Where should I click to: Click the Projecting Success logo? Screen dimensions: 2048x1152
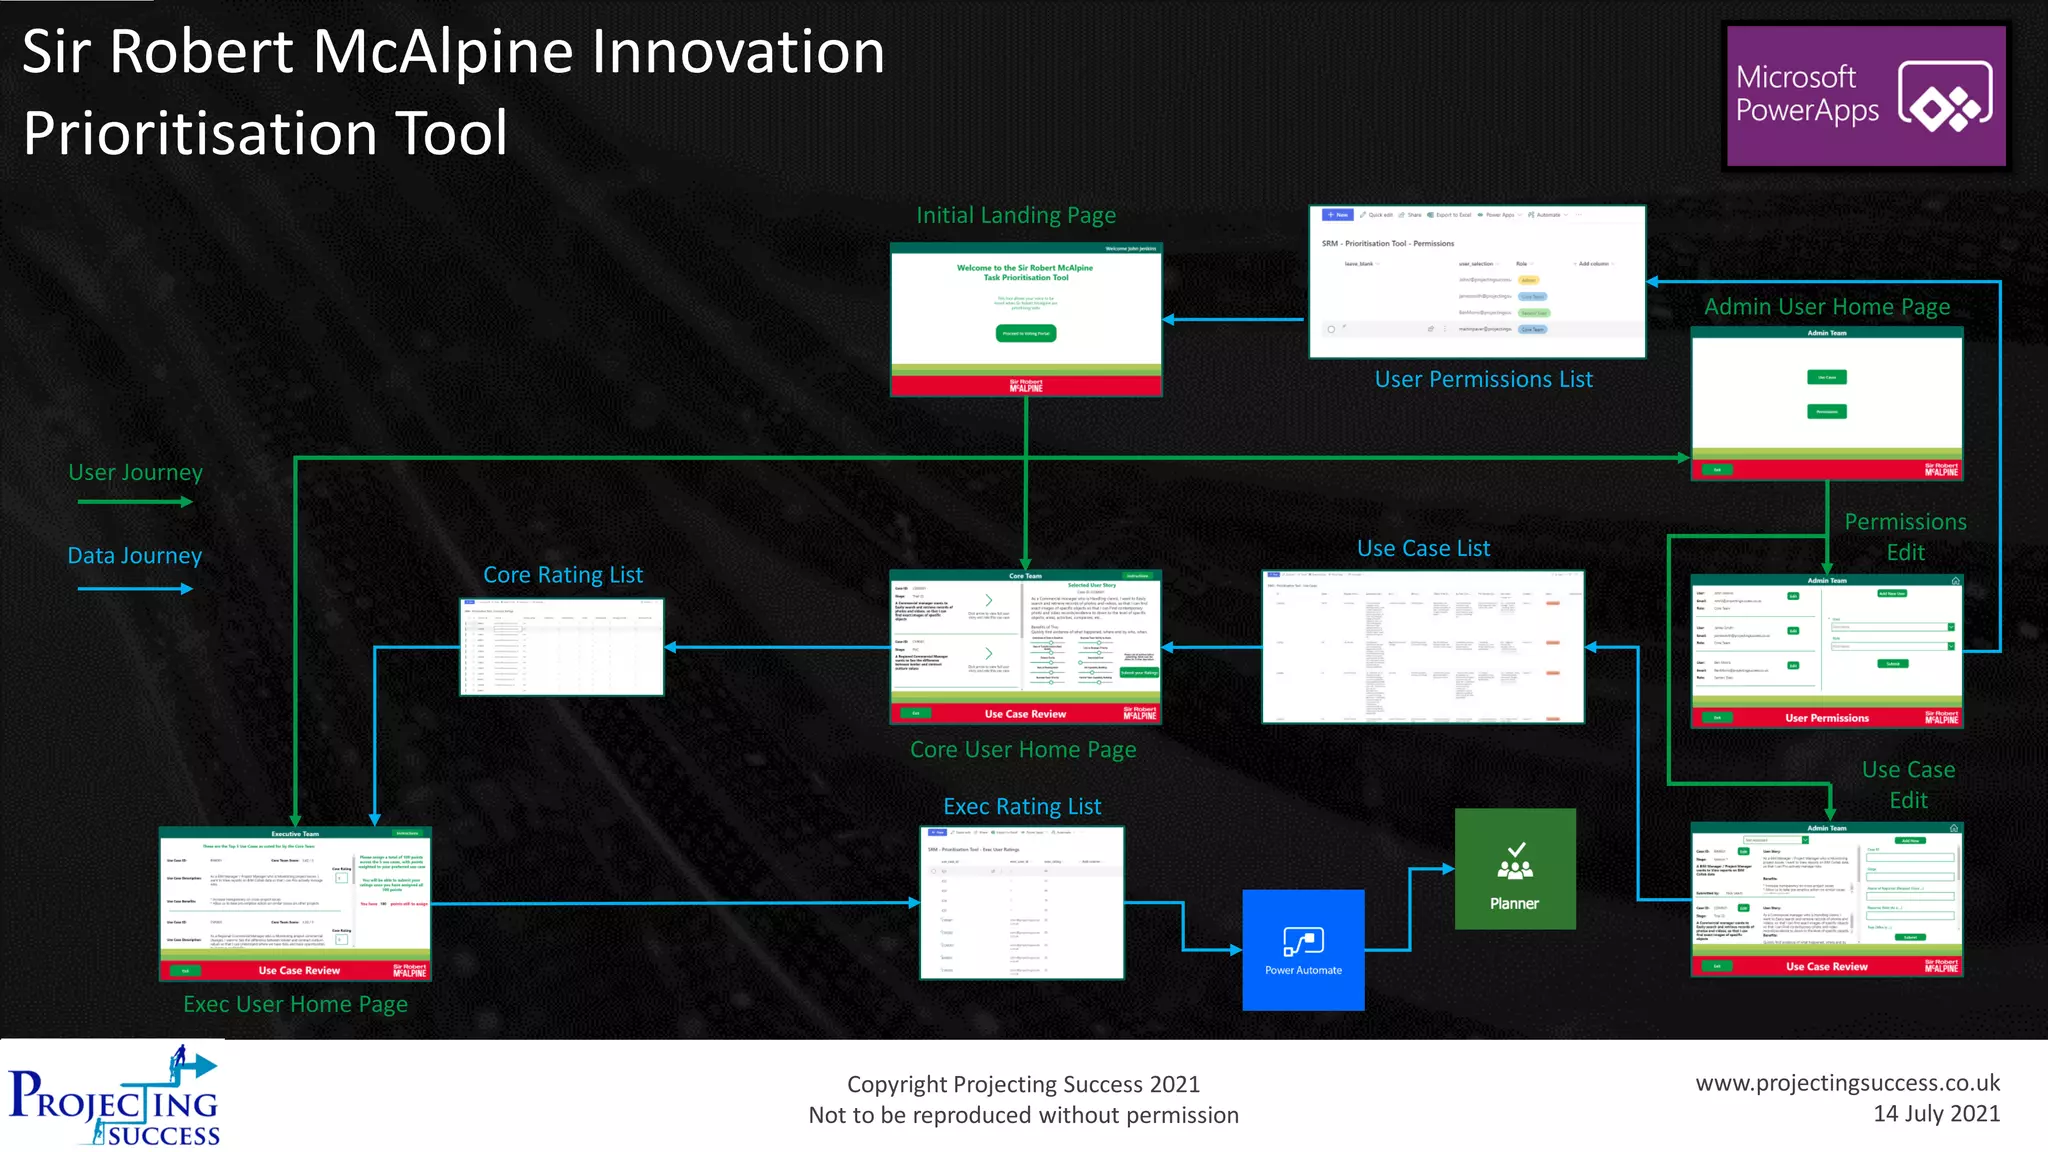113,1097
